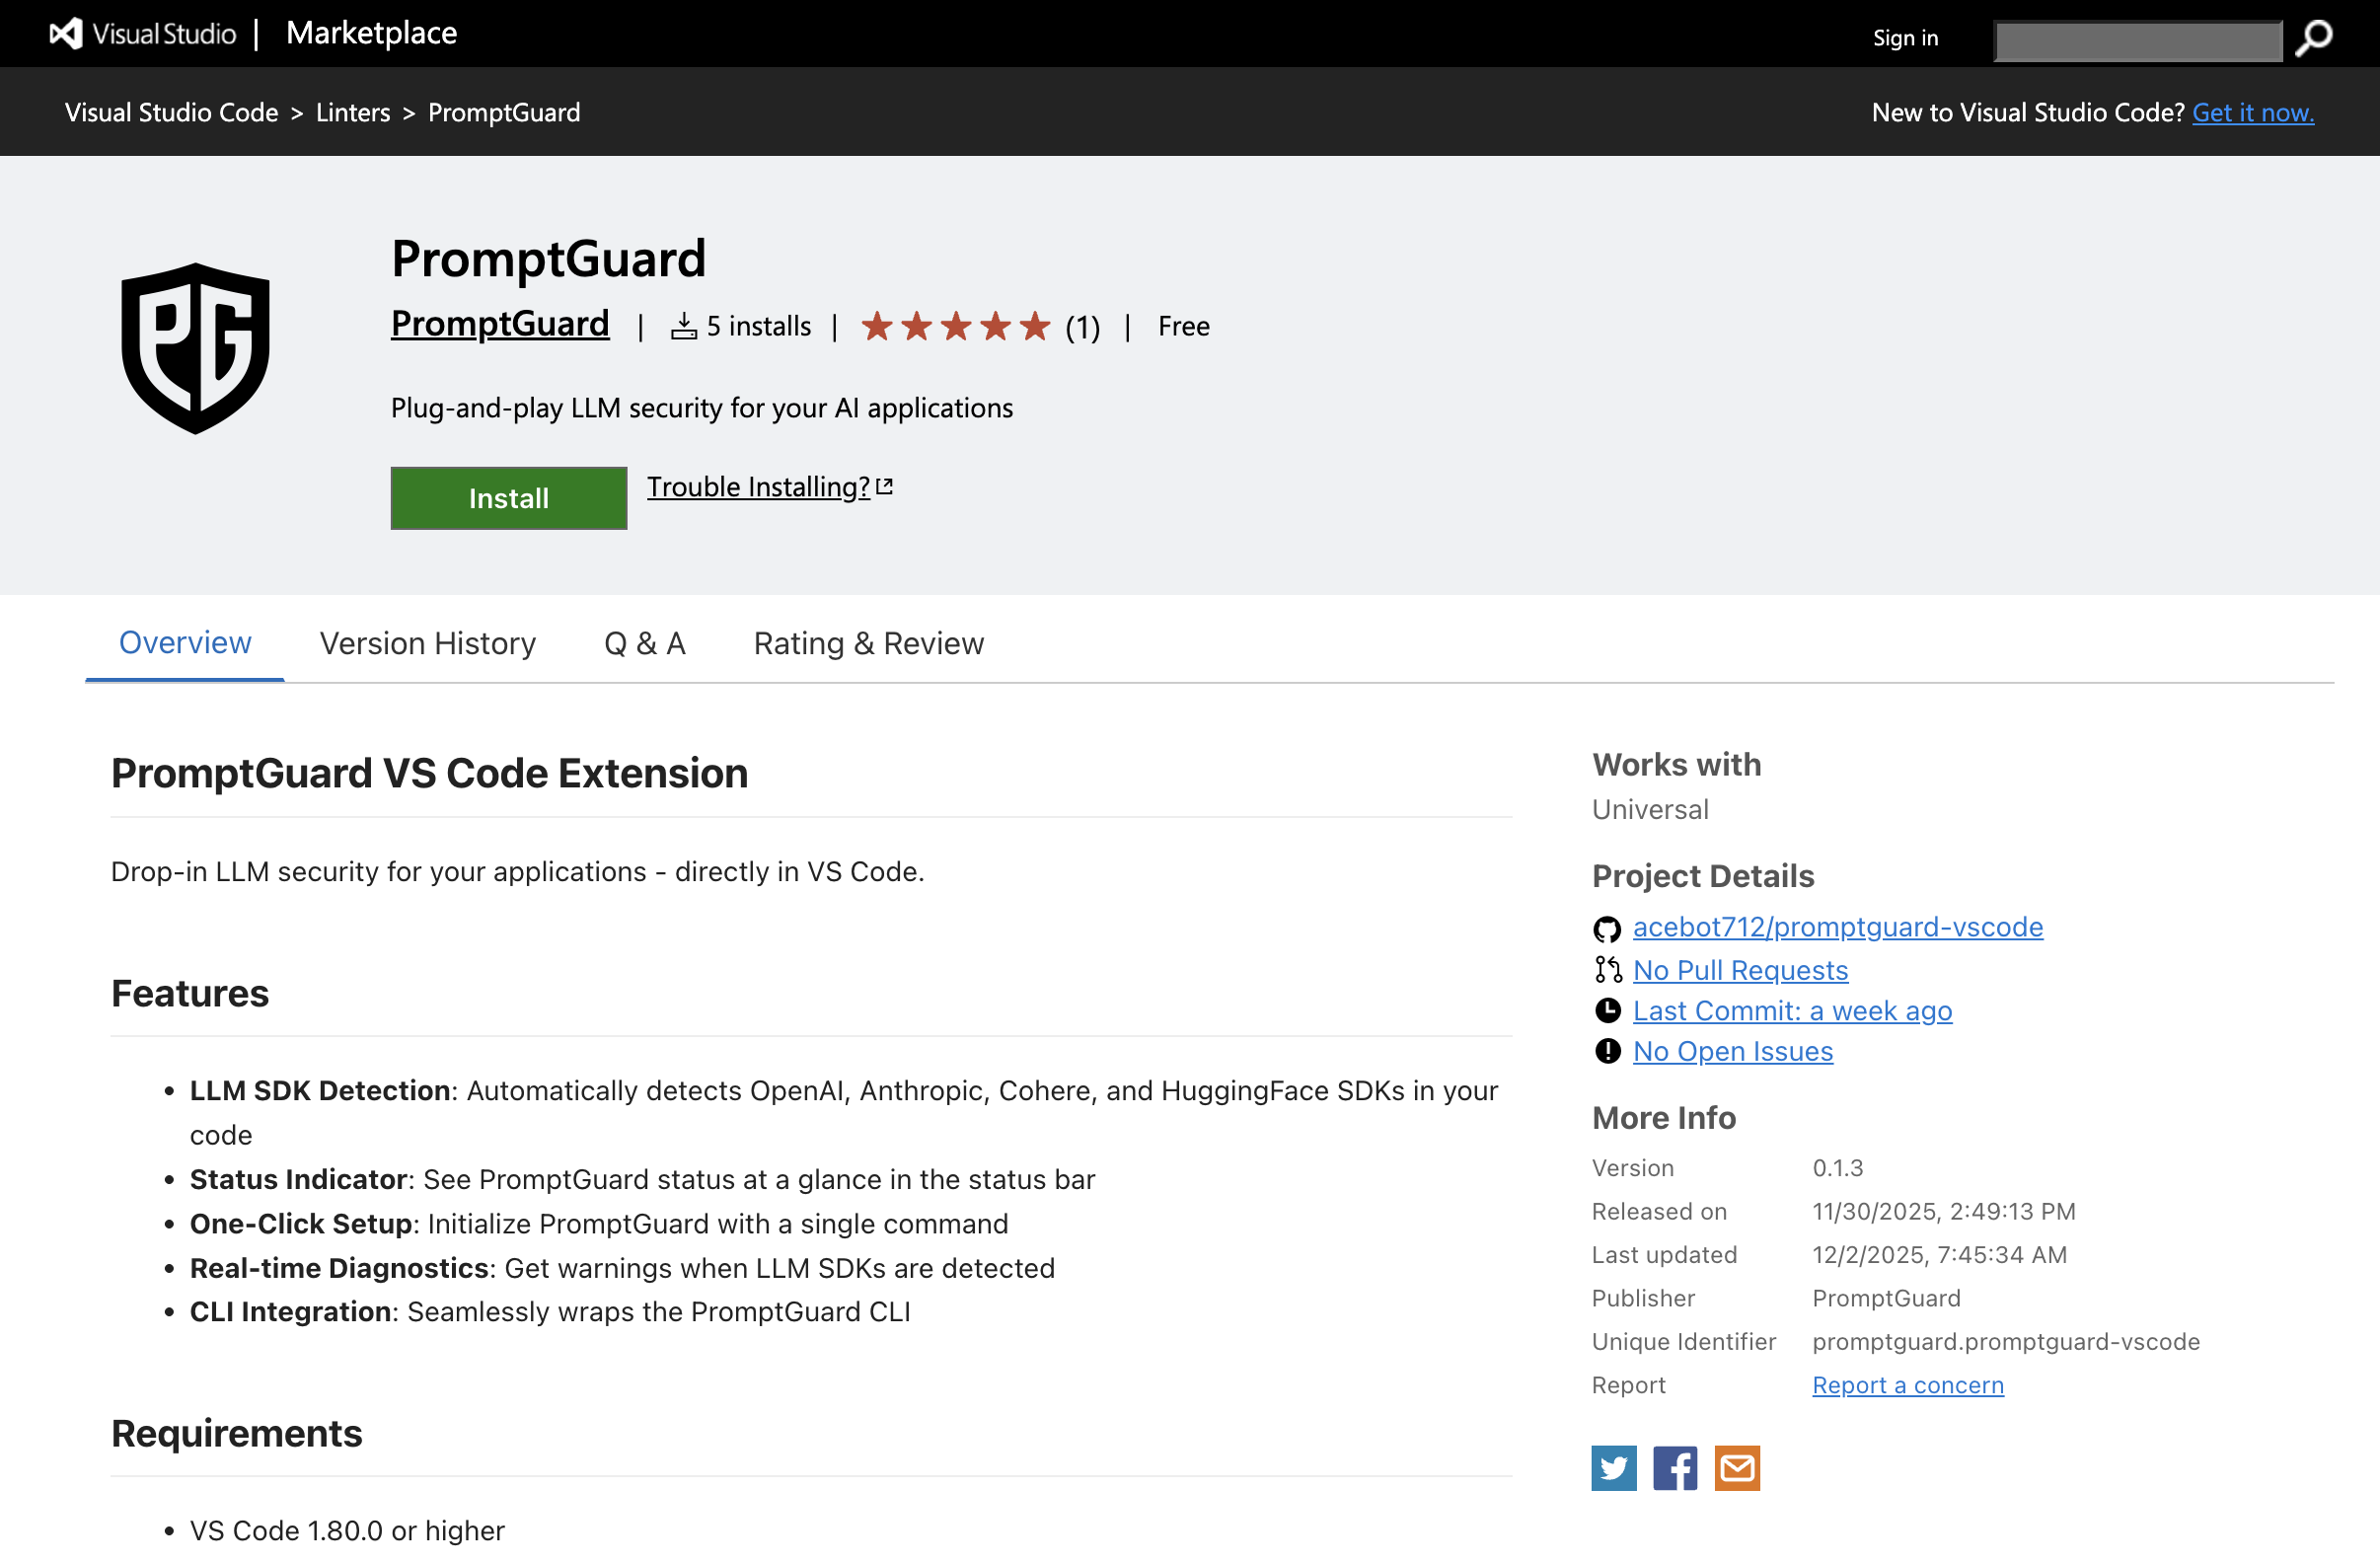Click the PromptGuard breadcrumb text
This screenshot has width=2380, height=1563.
click(x=504, y=112)
